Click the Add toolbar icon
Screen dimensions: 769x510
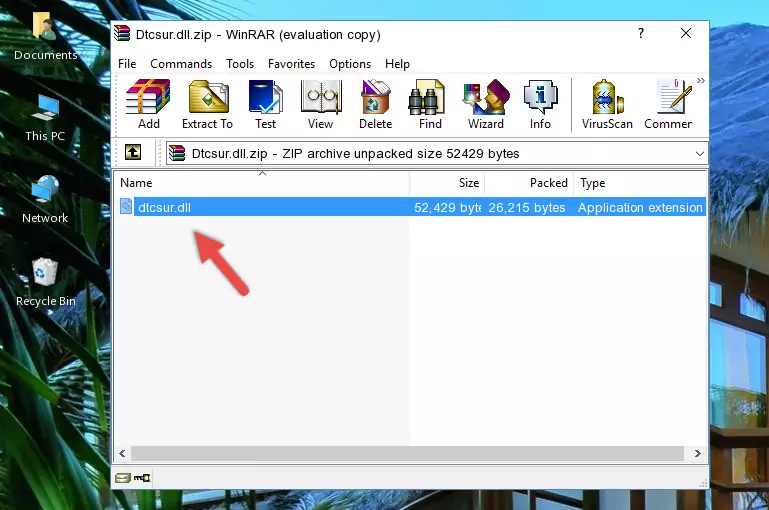(148, 105)
